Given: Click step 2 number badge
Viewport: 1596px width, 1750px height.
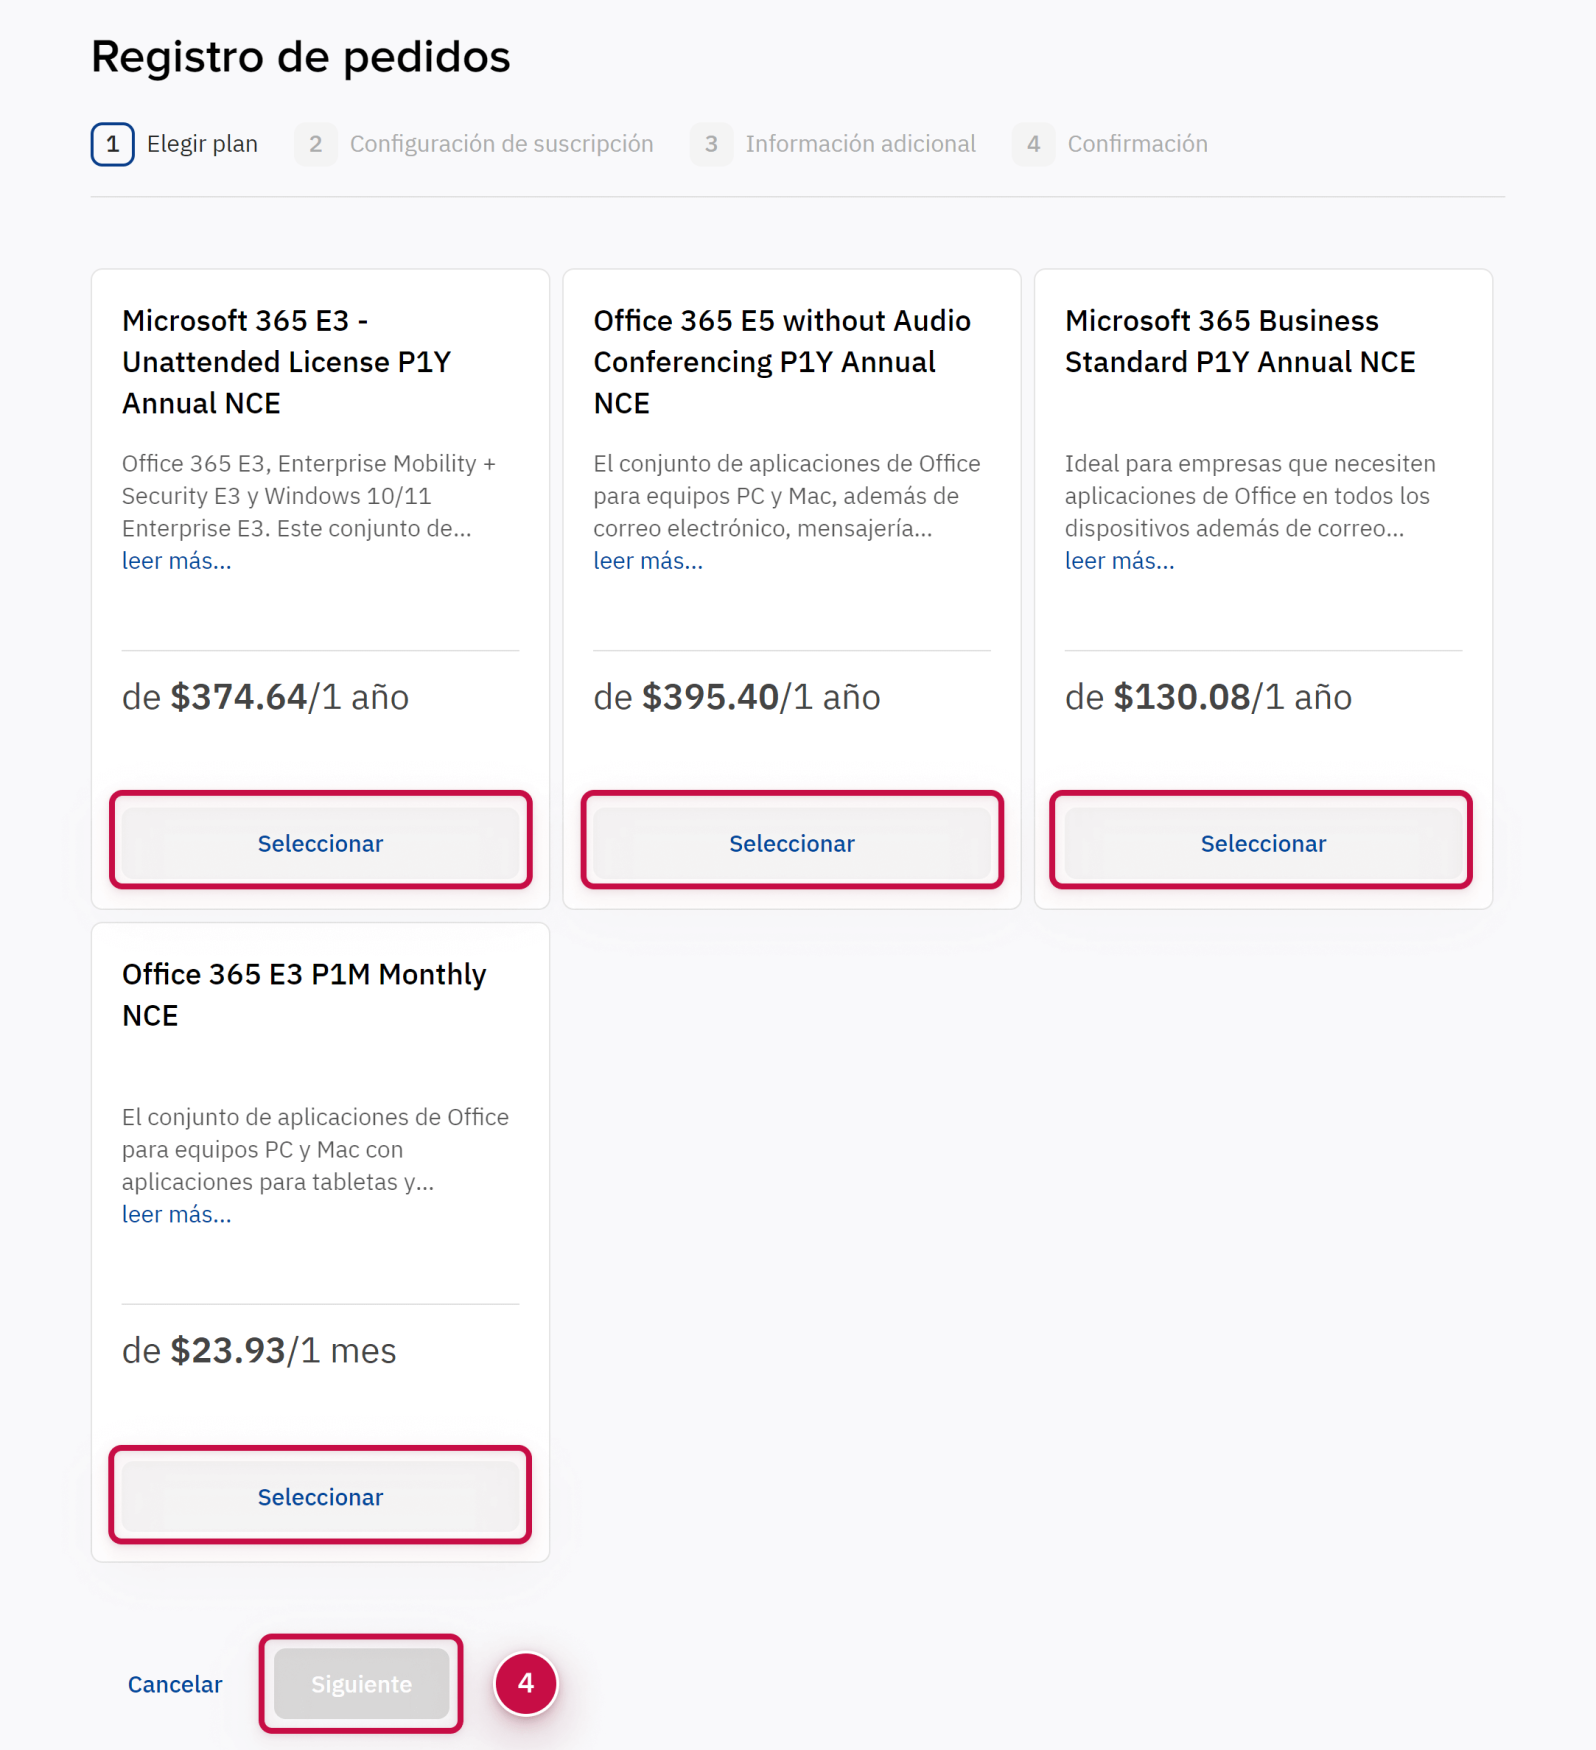Looking at the screenshot, I should (315, 144).
